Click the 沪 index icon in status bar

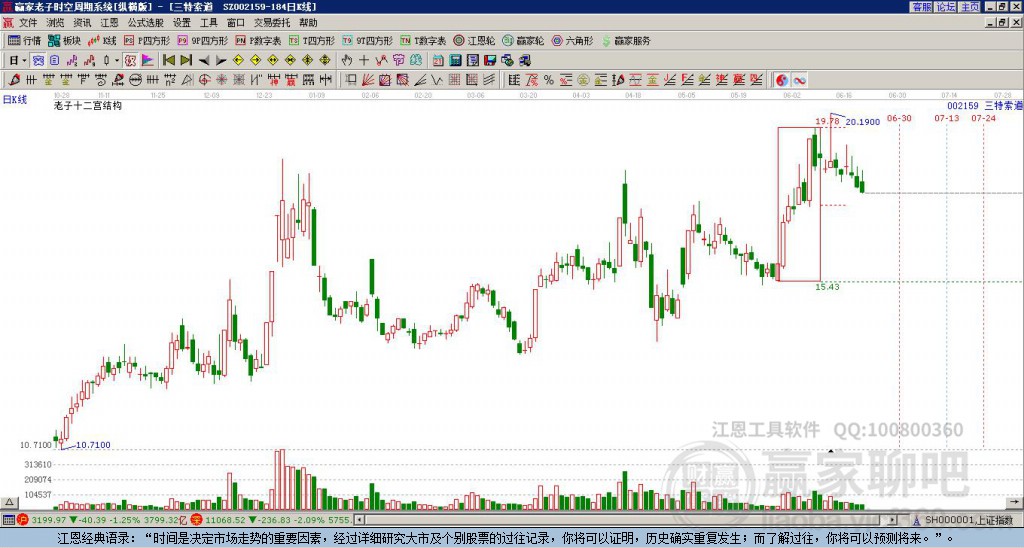23,520
